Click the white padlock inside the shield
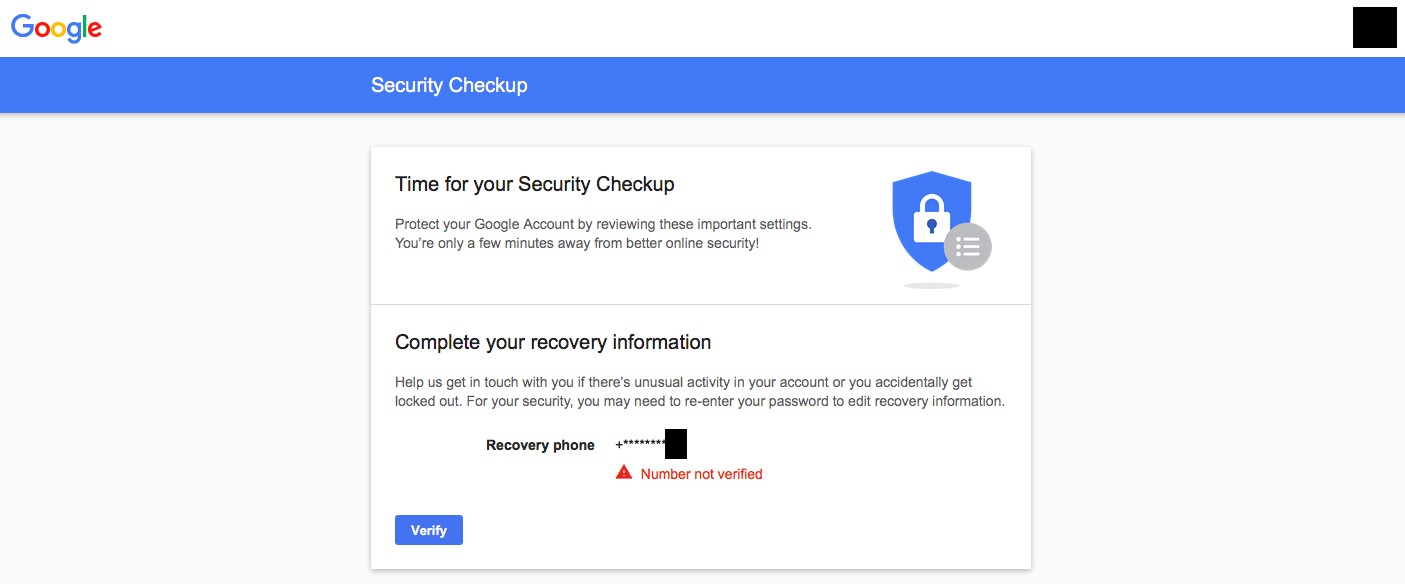This screenshot has height=584, width=1405. (x=931, y=216)
